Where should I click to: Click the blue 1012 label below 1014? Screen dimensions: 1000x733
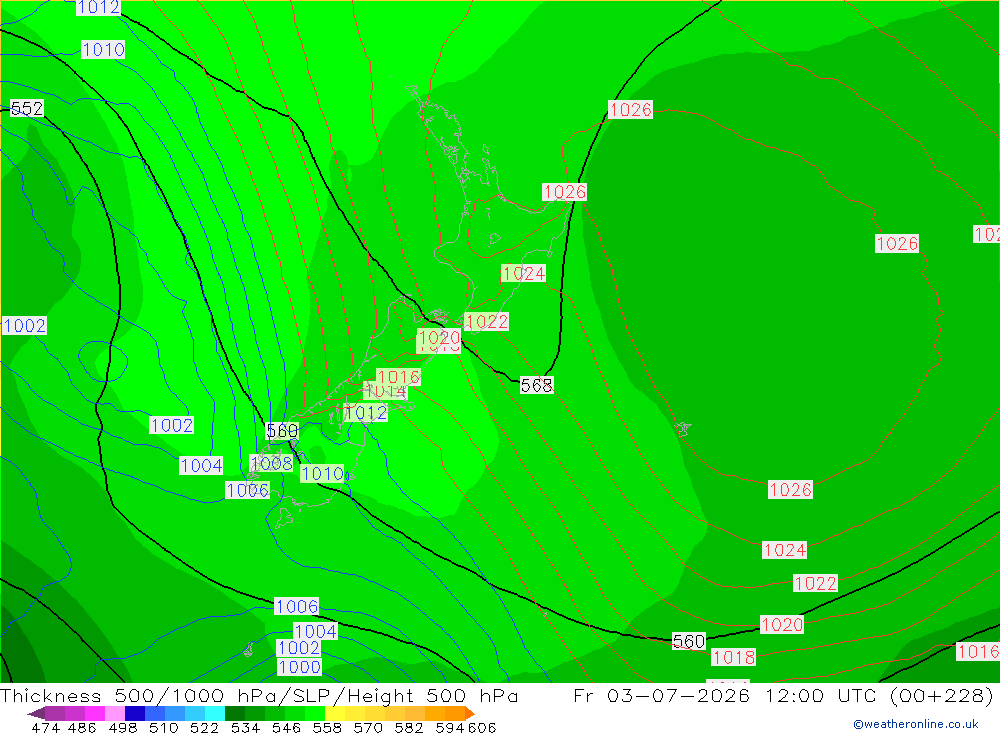[365, 413]
